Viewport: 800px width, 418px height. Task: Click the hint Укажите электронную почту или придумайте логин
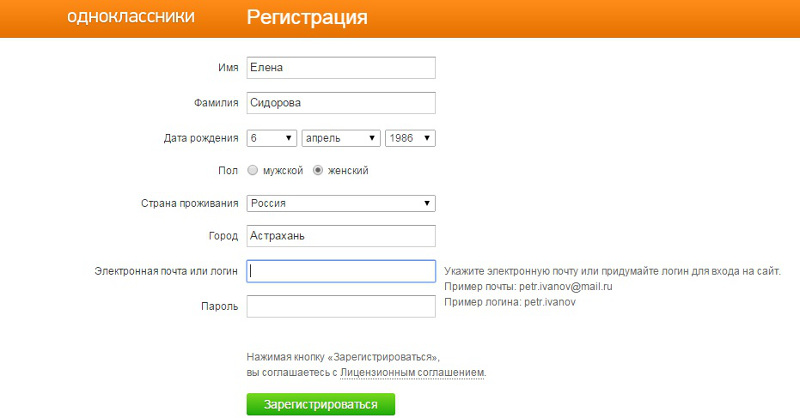point(612,271)
